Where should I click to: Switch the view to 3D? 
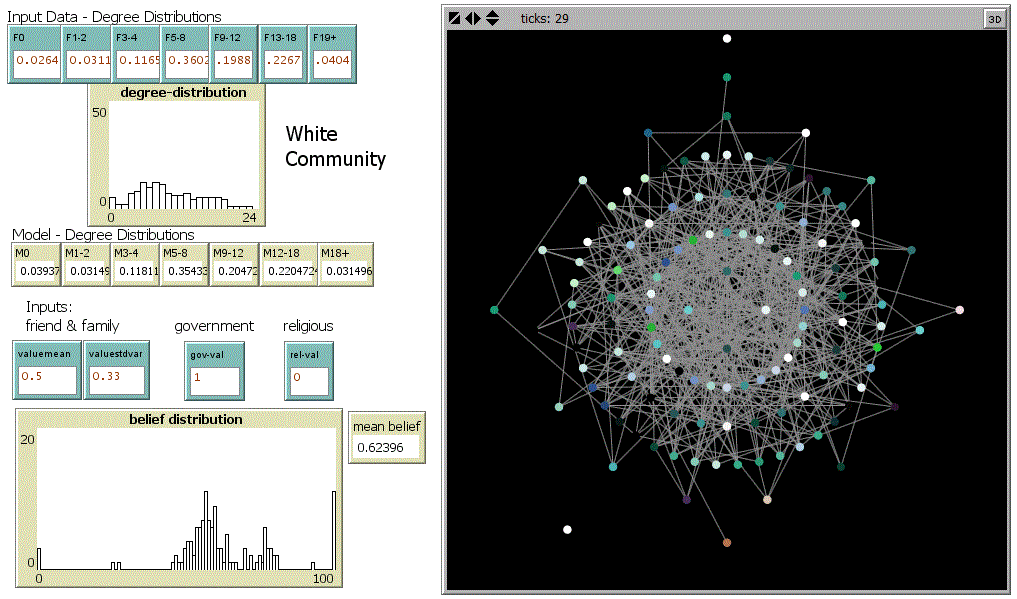(x=993, y=18)
